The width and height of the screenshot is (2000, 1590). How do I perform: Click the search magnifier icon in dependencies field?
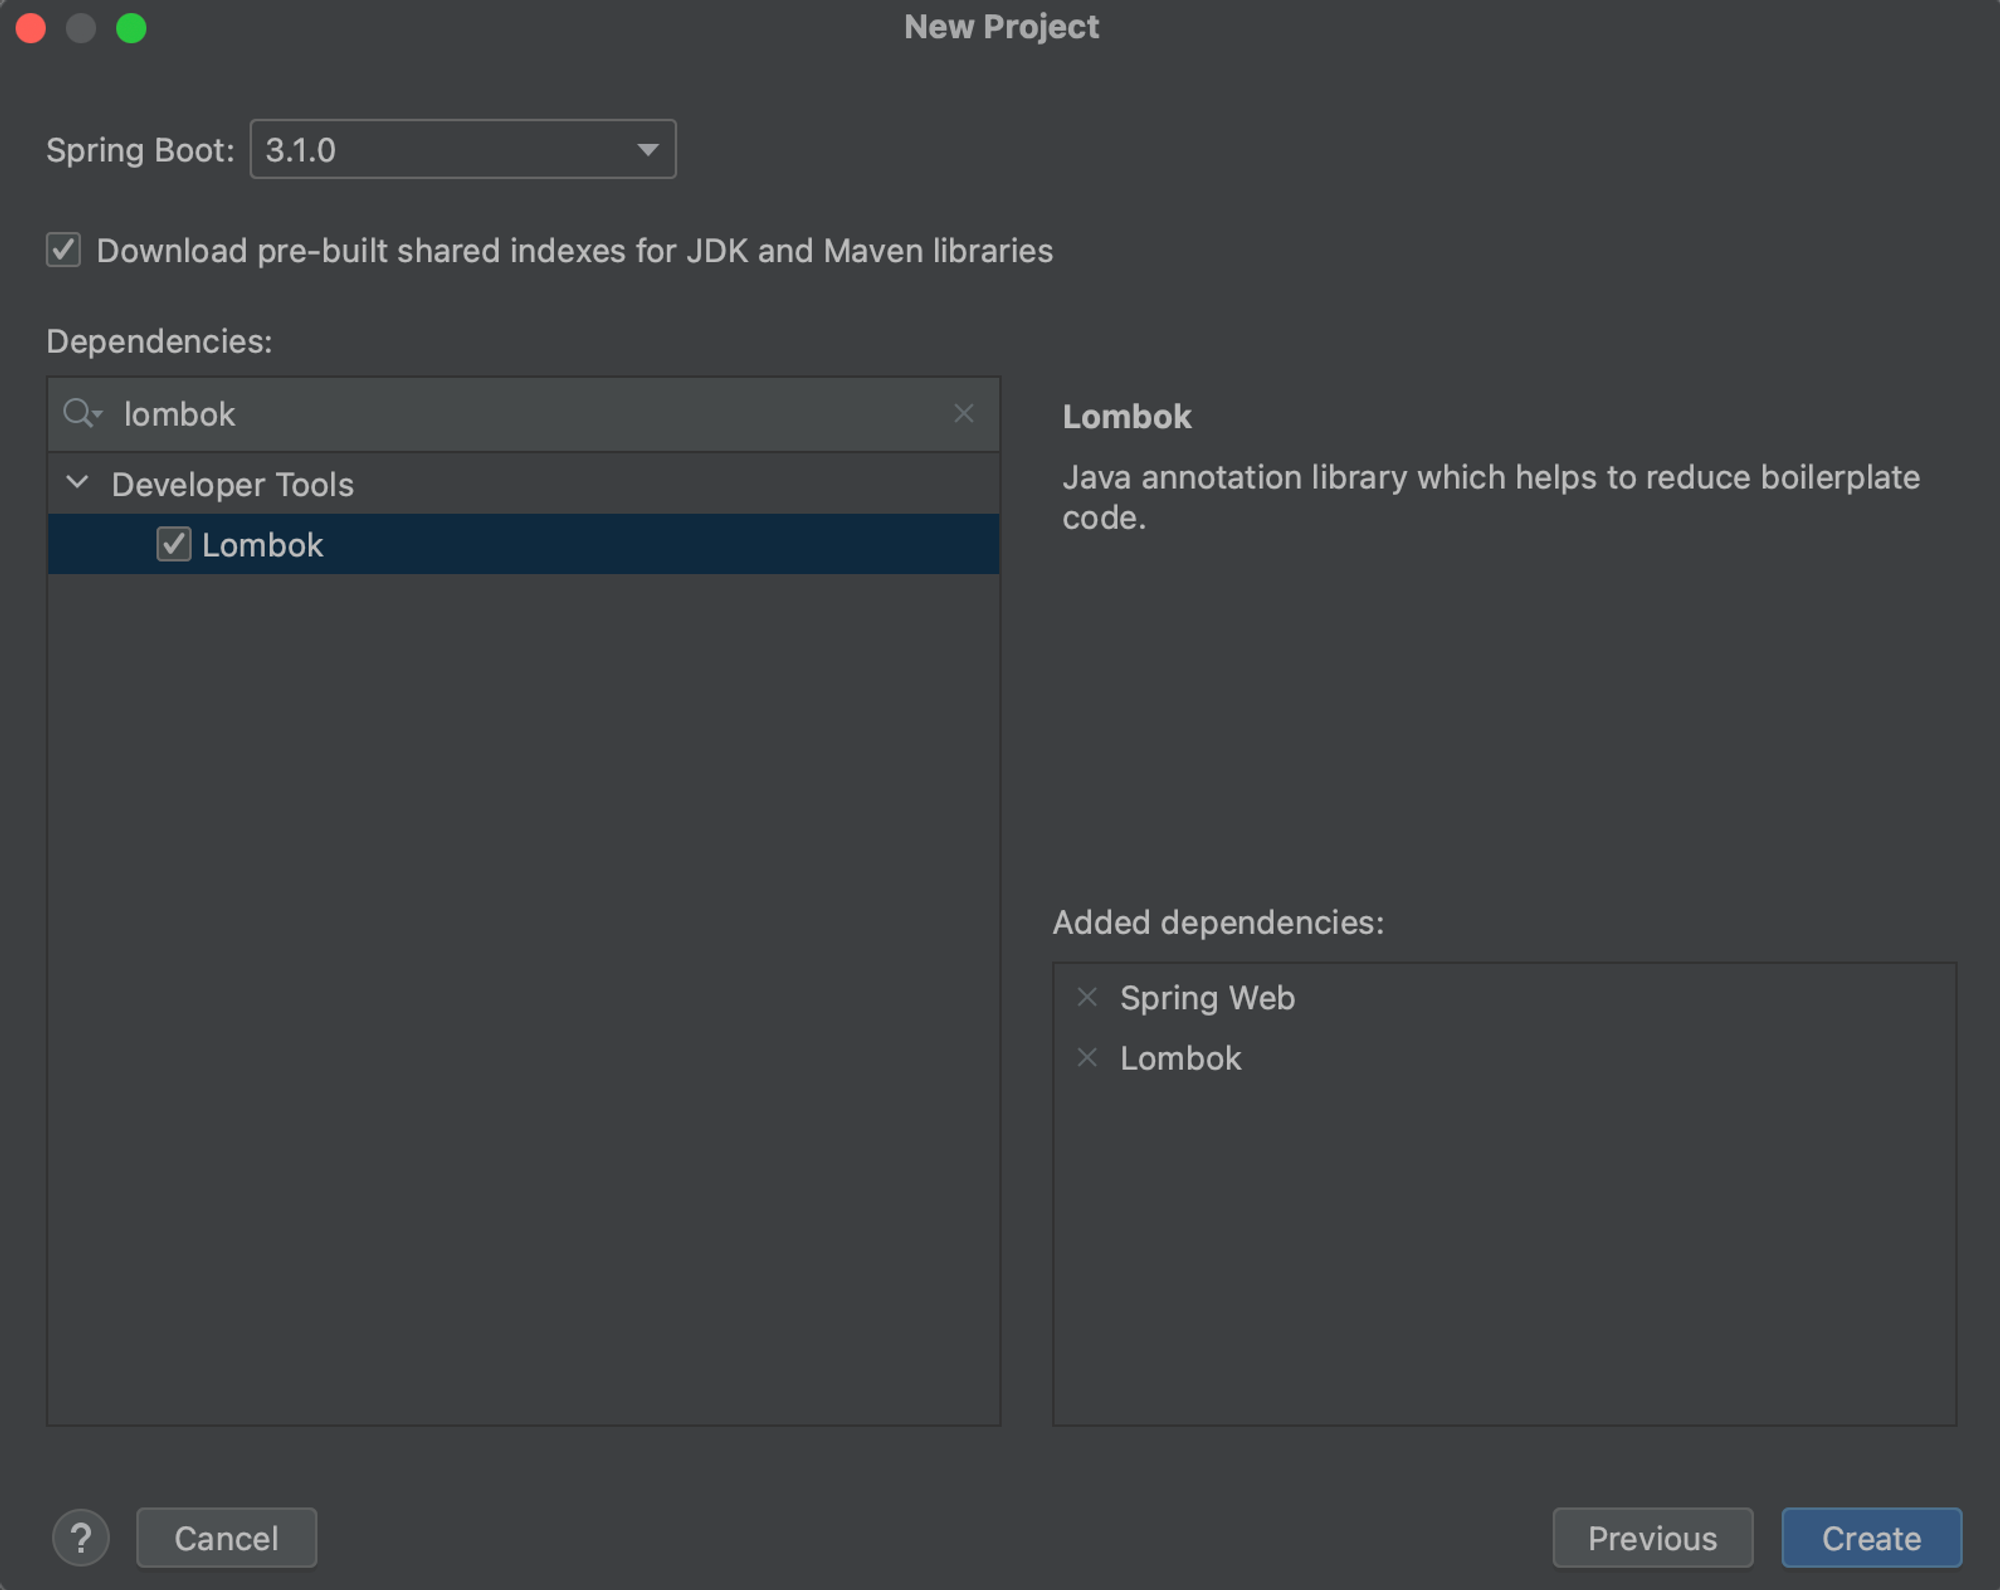pyautogui.click(x=80, y=413)
